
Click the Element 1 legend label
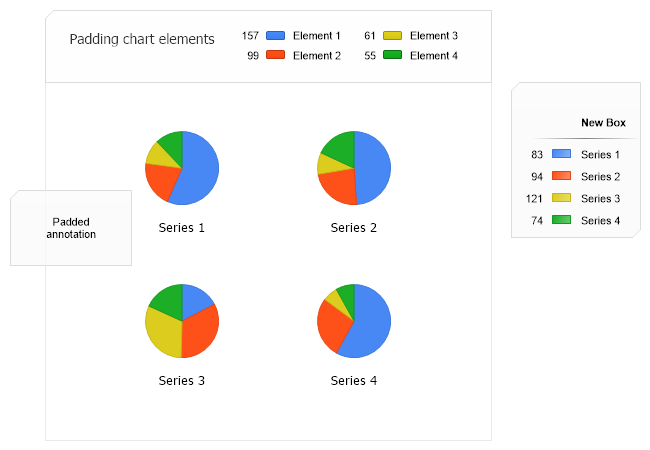point(317,36)
